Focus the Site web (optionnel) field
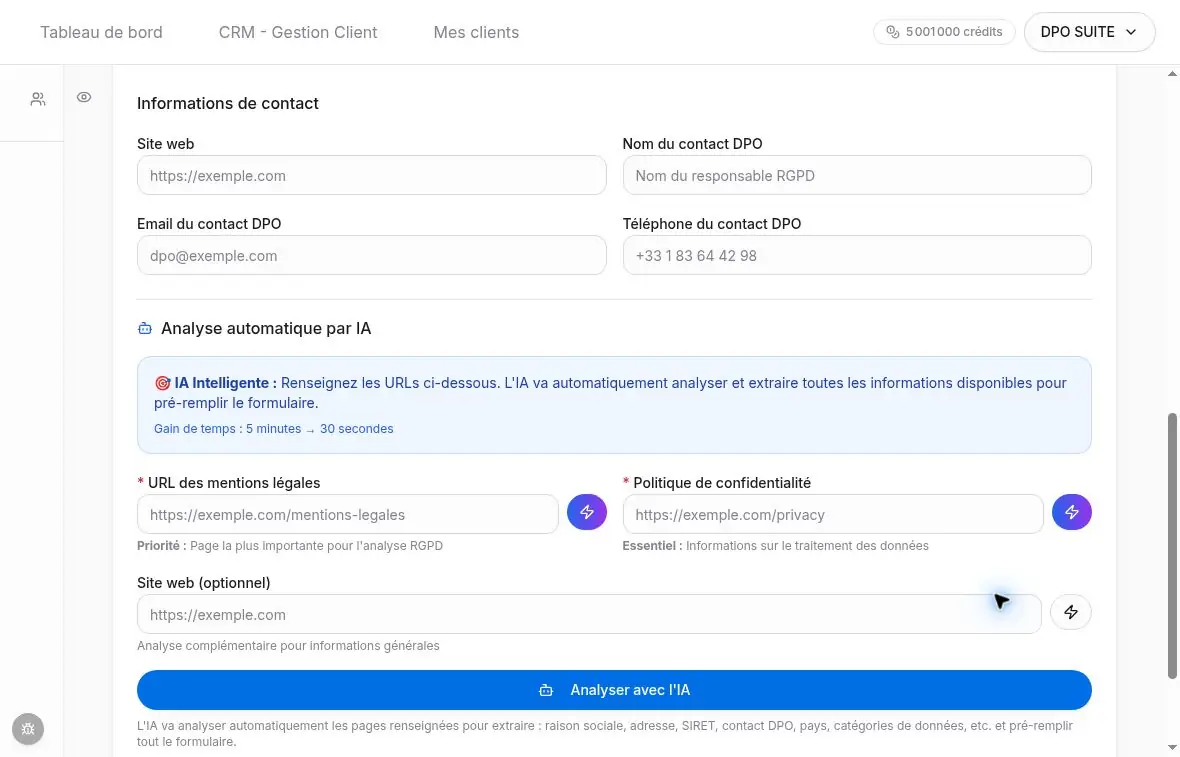1180x757 pixels. click(x=588, y=614)
